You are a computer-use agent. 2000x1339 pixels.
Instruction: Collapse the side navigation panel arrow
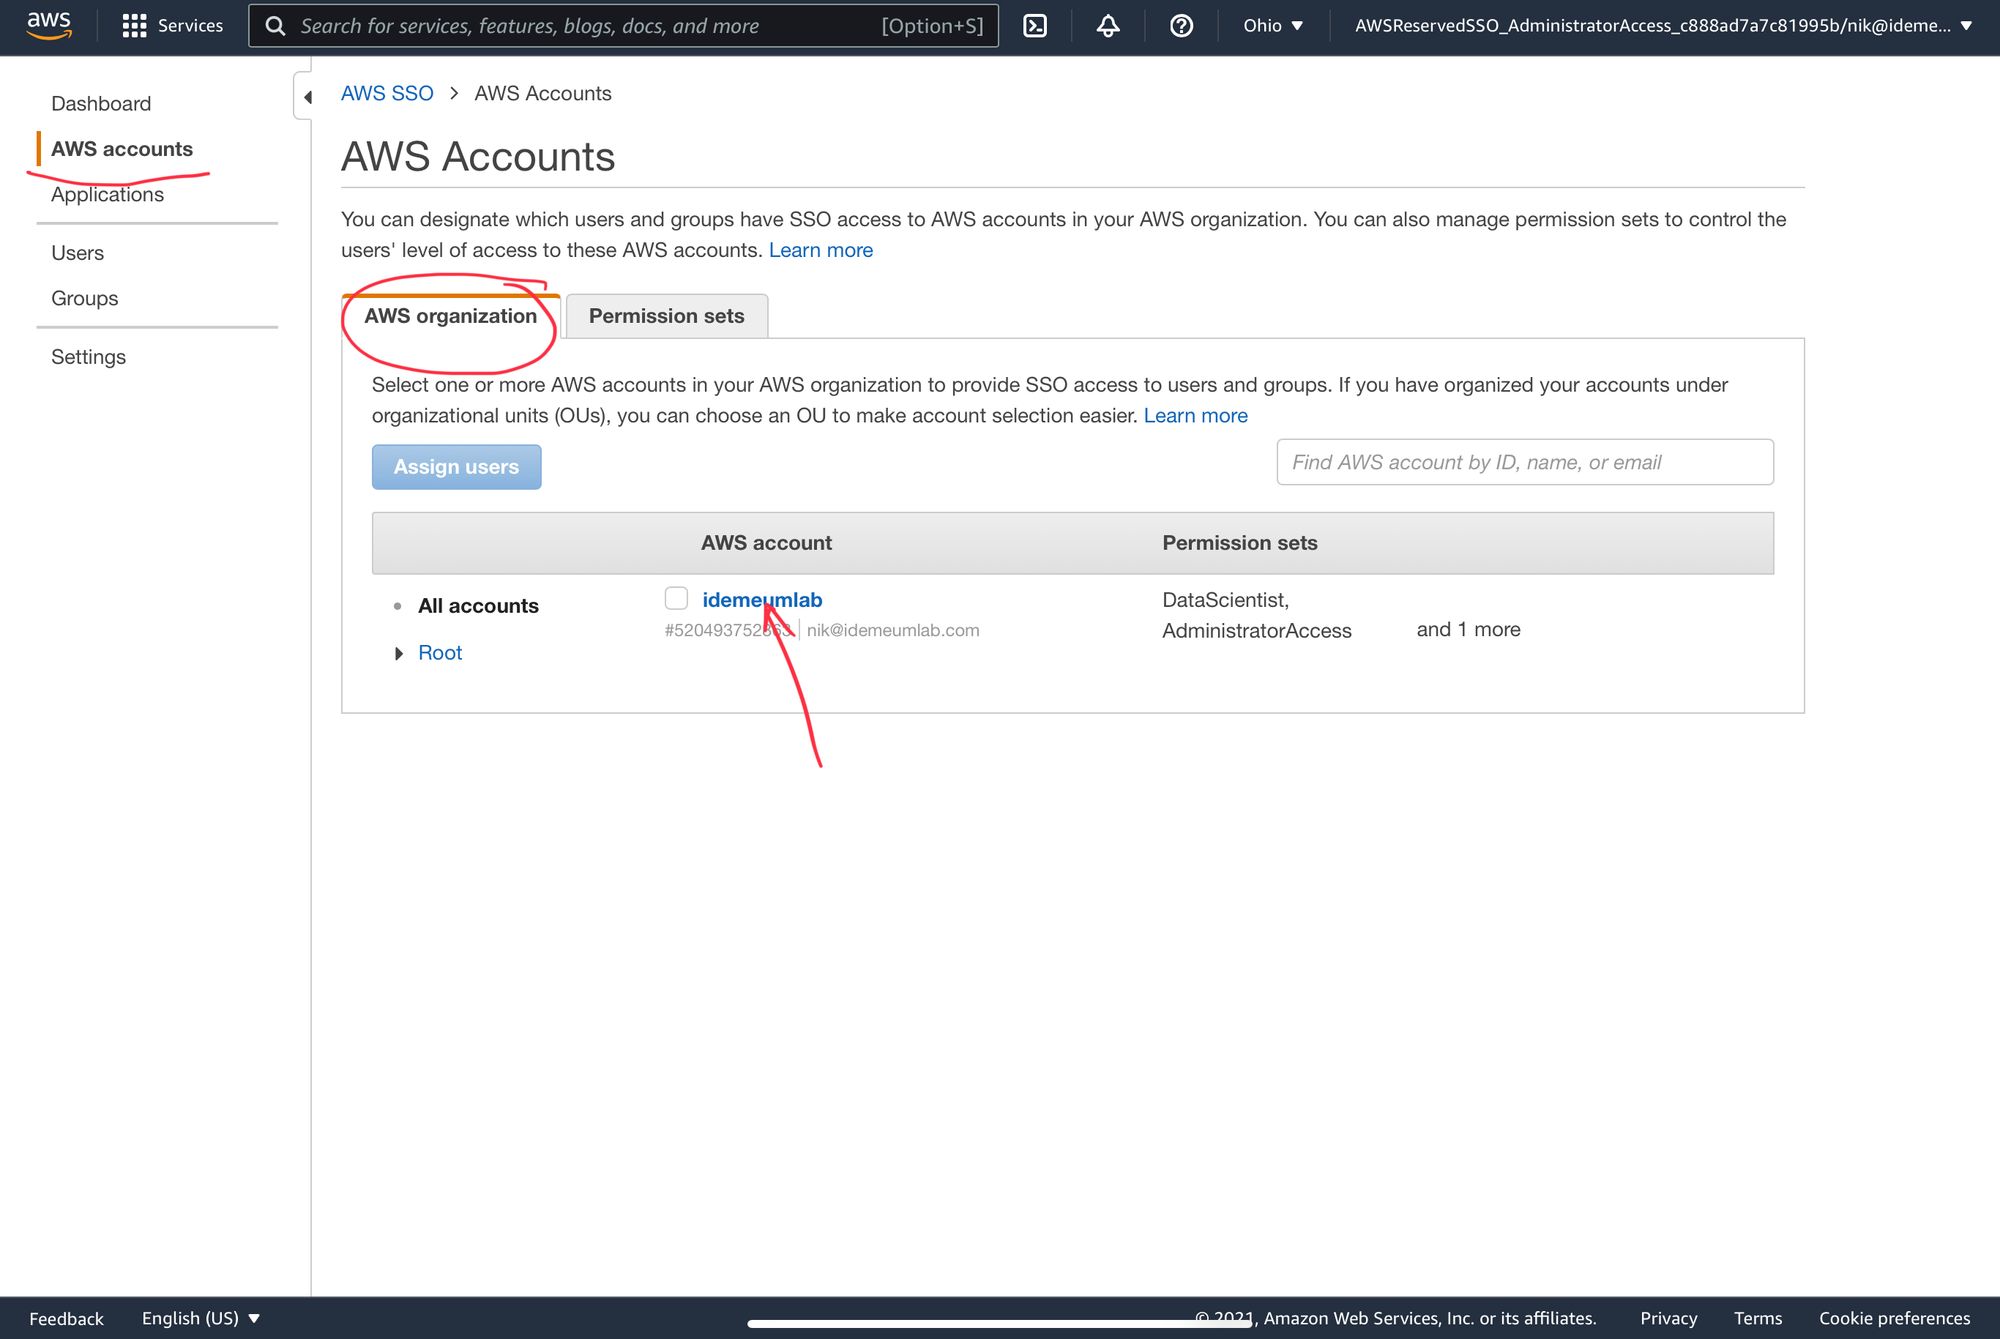[306, 97]
